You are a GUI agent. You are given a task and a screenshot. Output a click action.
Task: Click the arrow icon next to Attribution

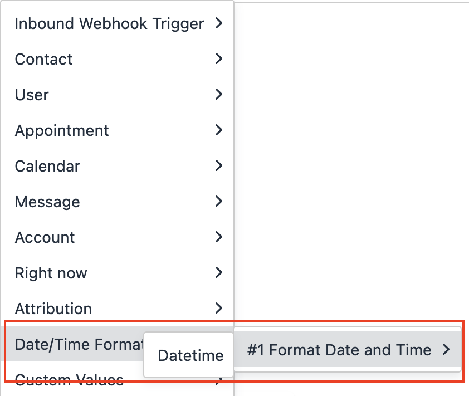(x=219, y=308)
